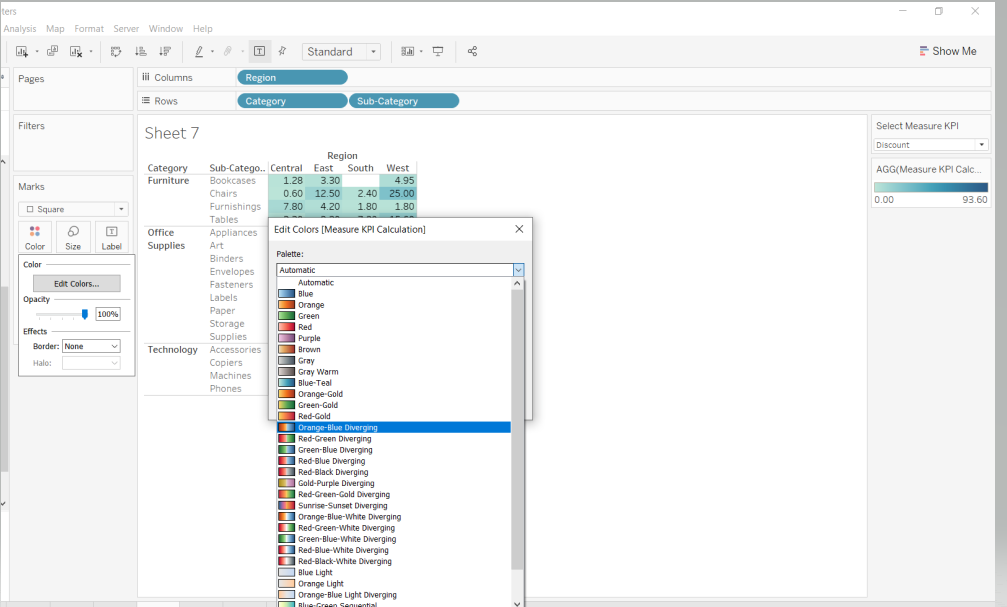Choose the Red-Black-White Diverging palette
The height and width of the screenshot is (607, 1007).
point(394,561)
